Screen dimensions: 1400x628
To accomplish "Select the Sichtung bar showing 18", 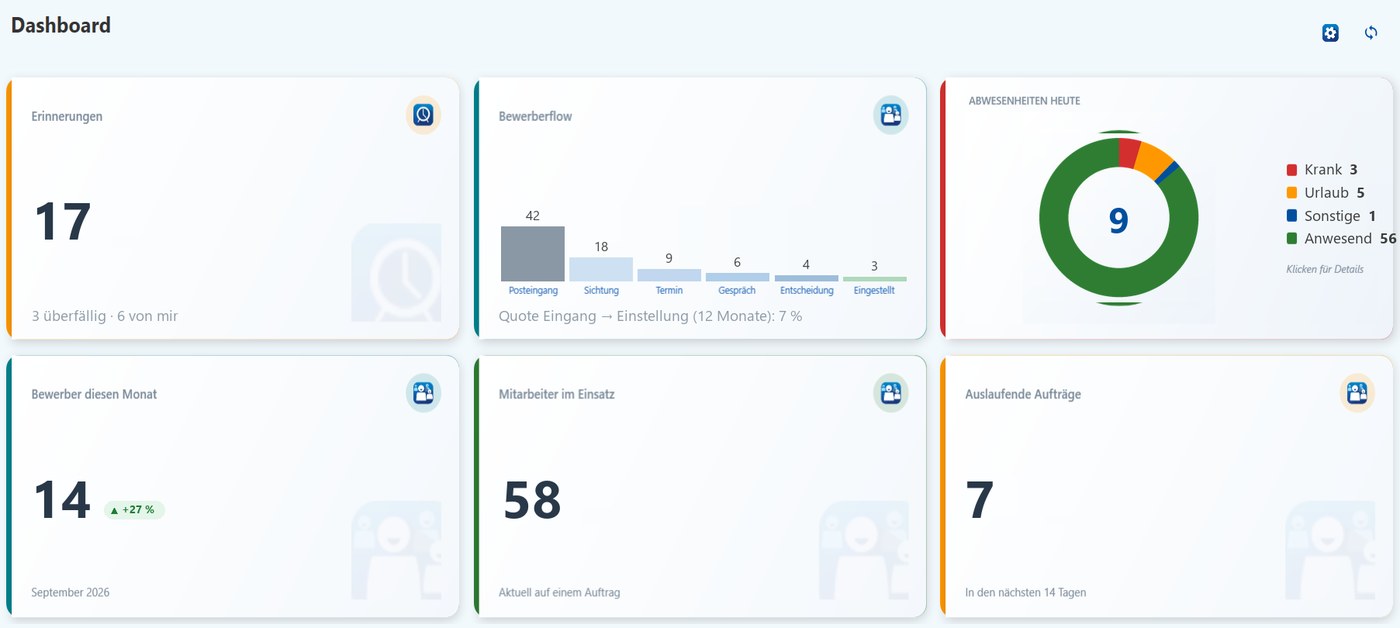I will click(601, 269).
